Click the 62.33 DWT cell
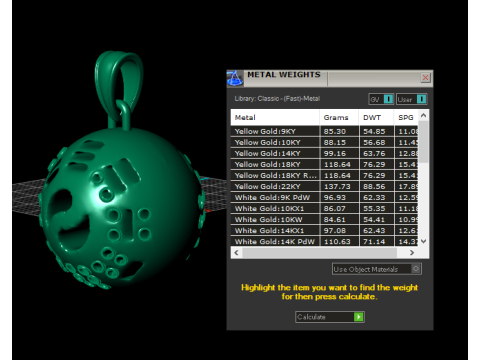This screenshot has width=480, height=360. 377,197
